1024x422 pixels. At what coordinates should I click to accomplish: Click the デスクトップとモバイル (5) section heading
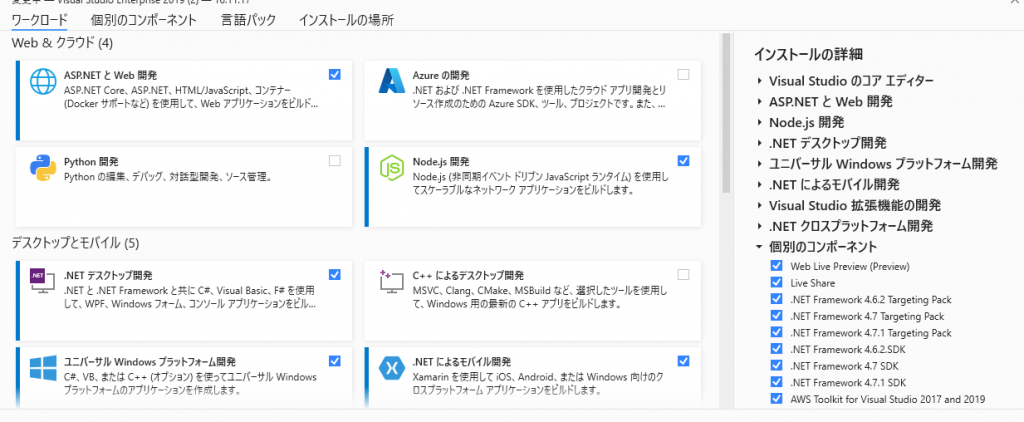(76, 243)
